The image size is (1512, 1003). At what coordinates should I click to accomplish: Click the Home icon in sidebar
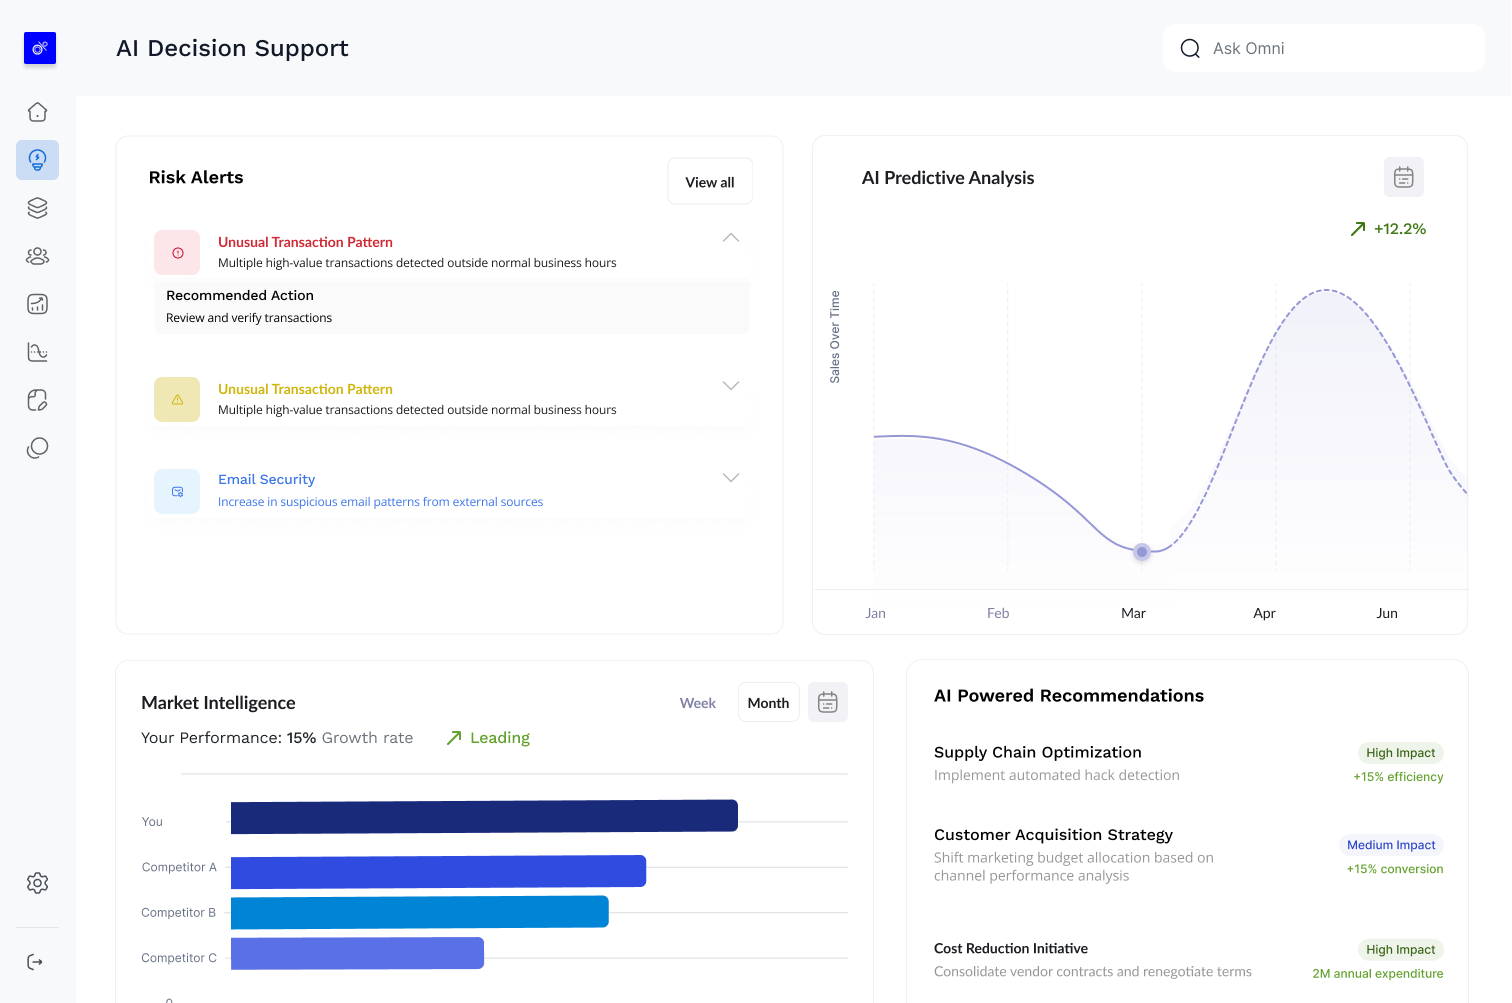tap(37, 112)
